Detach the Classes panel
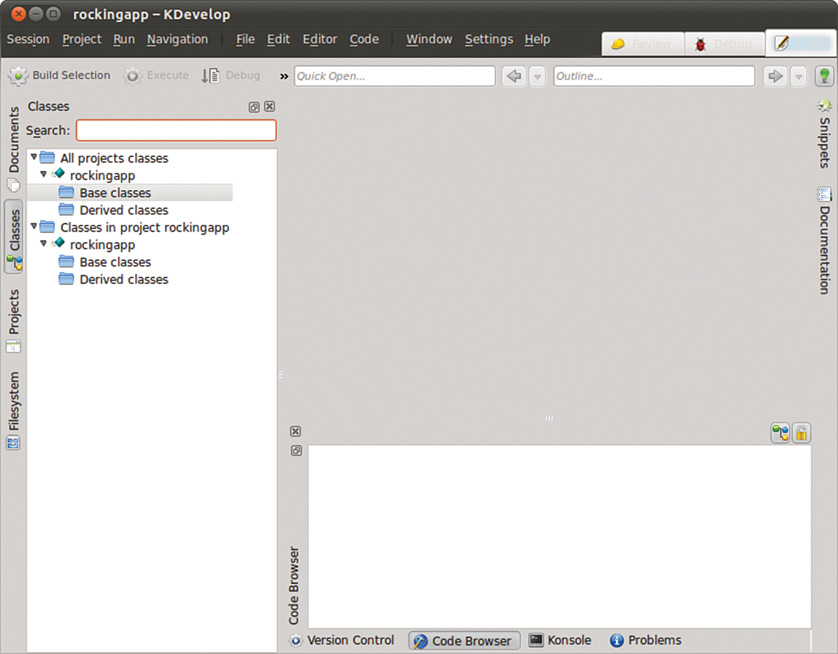 coord(254,107)
